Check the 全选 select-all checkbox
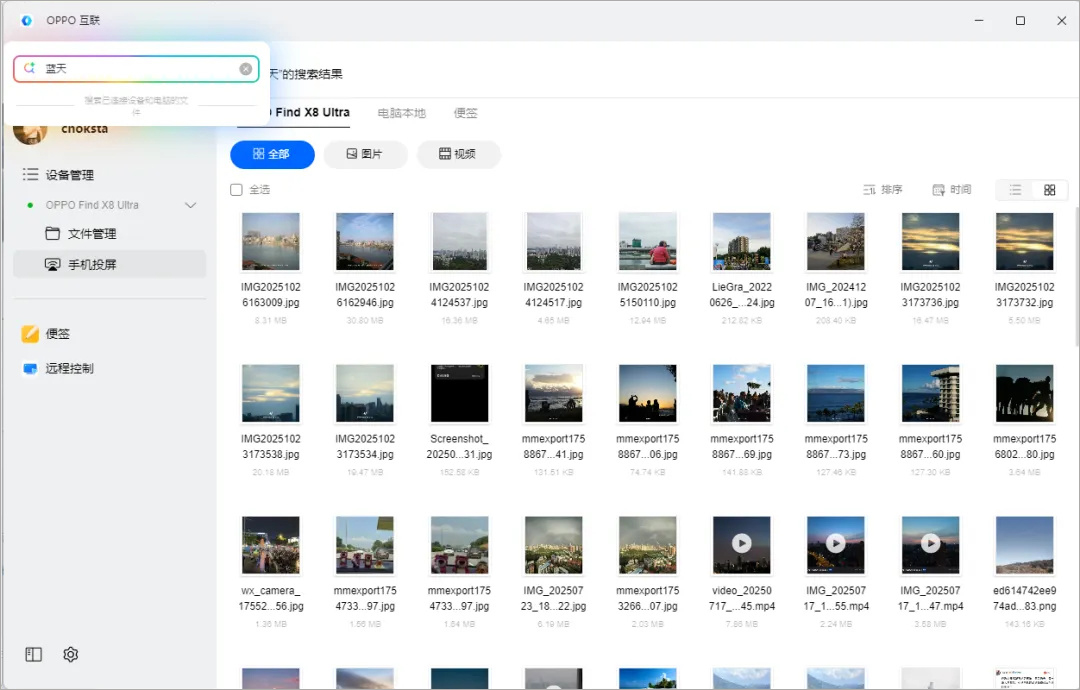This screenshot has height=690, width=1080. (x=237, y=190)
